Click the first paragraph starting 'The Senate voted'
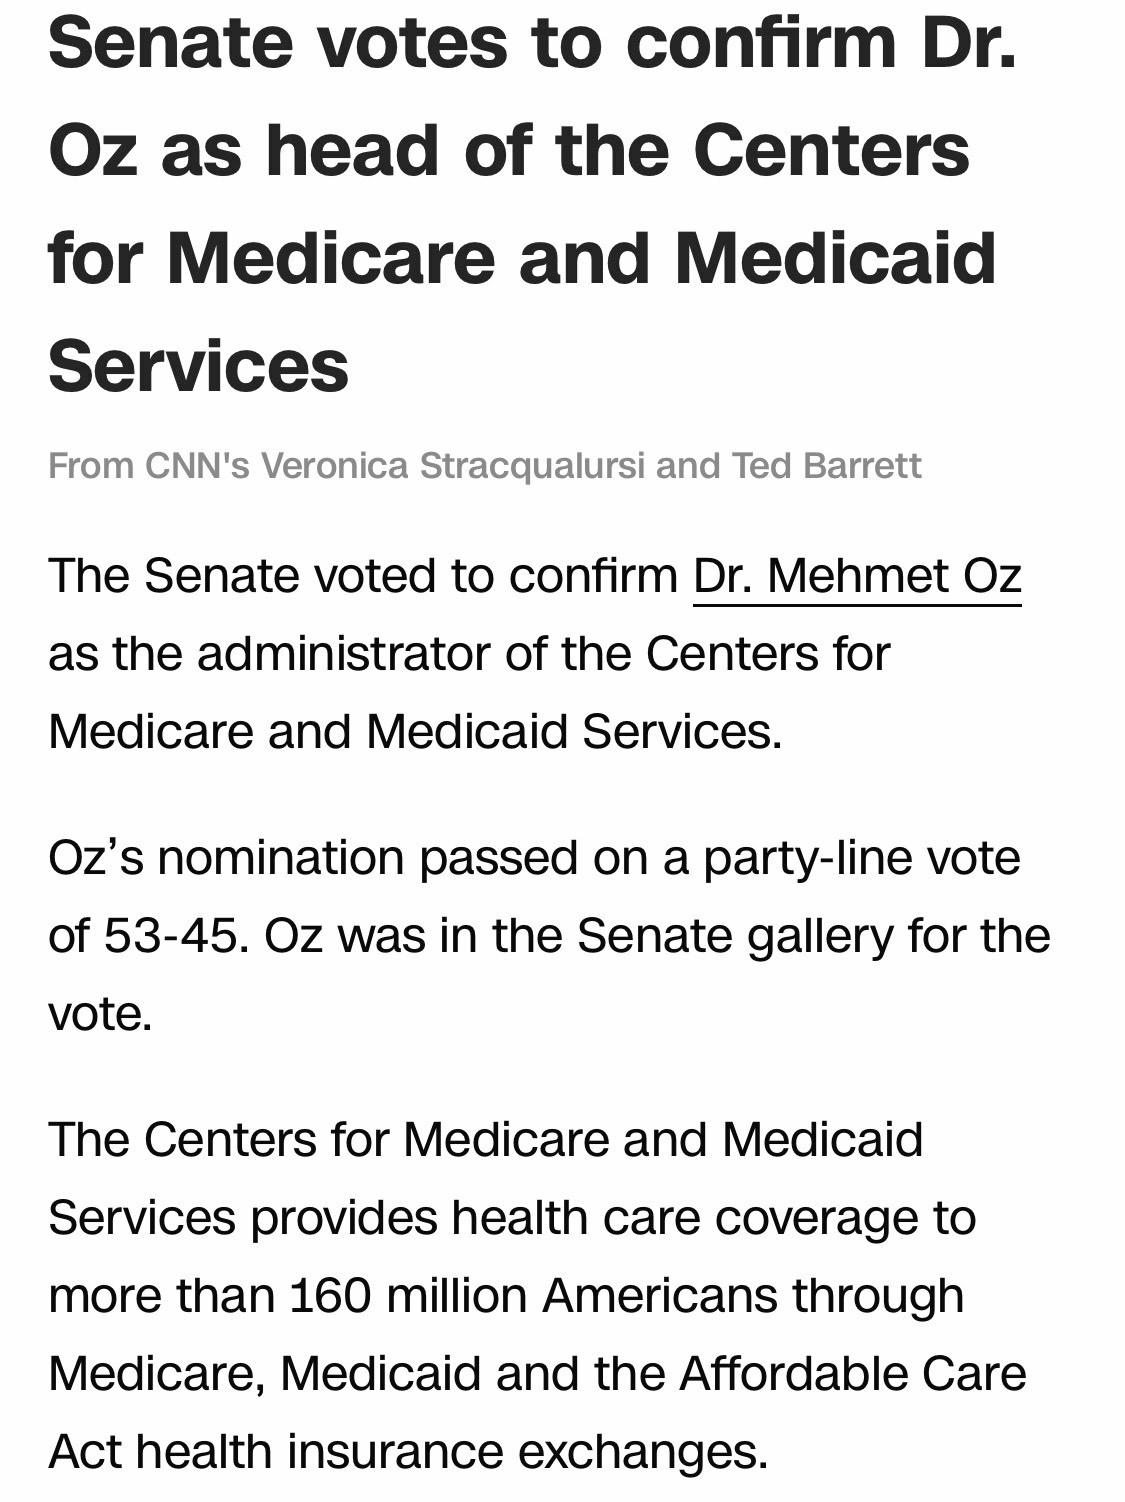The image size is (1125, 1502). [x=535, y=654]
